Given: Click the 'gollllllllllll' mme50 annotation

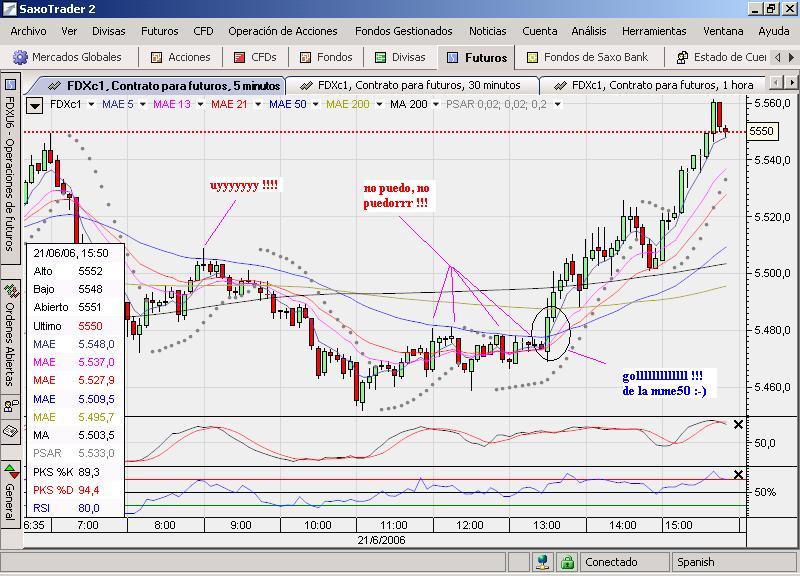Looking at the screenshot, I should pos(664,383).
